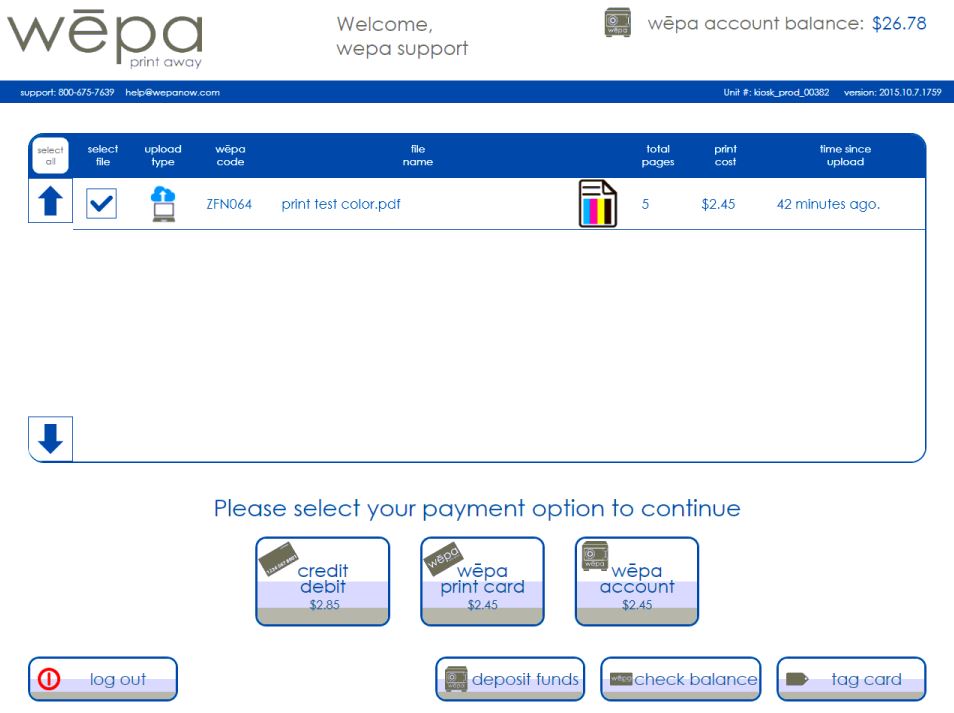This screenshot has width=954, height=713.
Task: Click the ZFN064 wēpa code
Action: pyautogui.click(x=230, y=203)
